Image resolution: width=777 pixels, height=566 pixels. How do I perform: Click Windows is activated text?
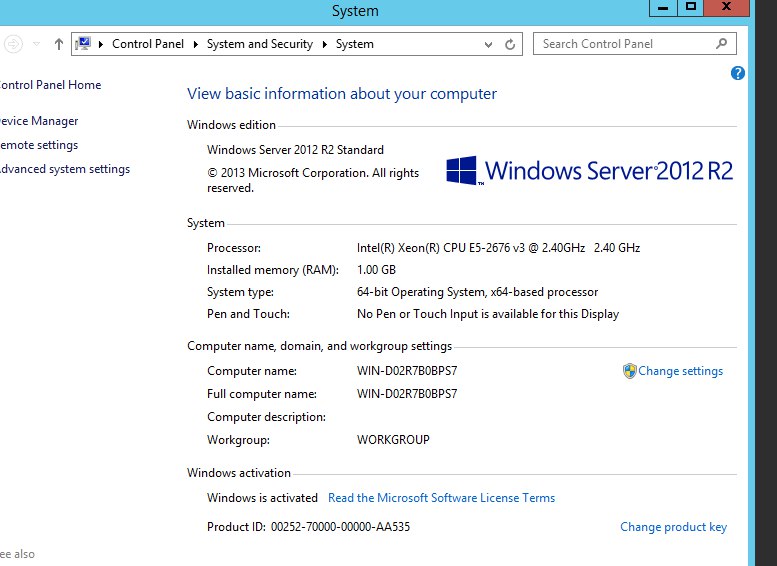click(x=262, y=498)
